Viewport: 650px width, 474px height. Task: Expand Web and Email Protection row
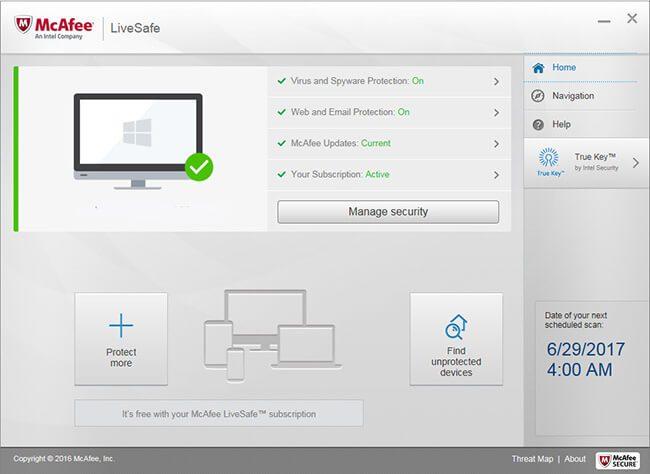pos(496,112)
